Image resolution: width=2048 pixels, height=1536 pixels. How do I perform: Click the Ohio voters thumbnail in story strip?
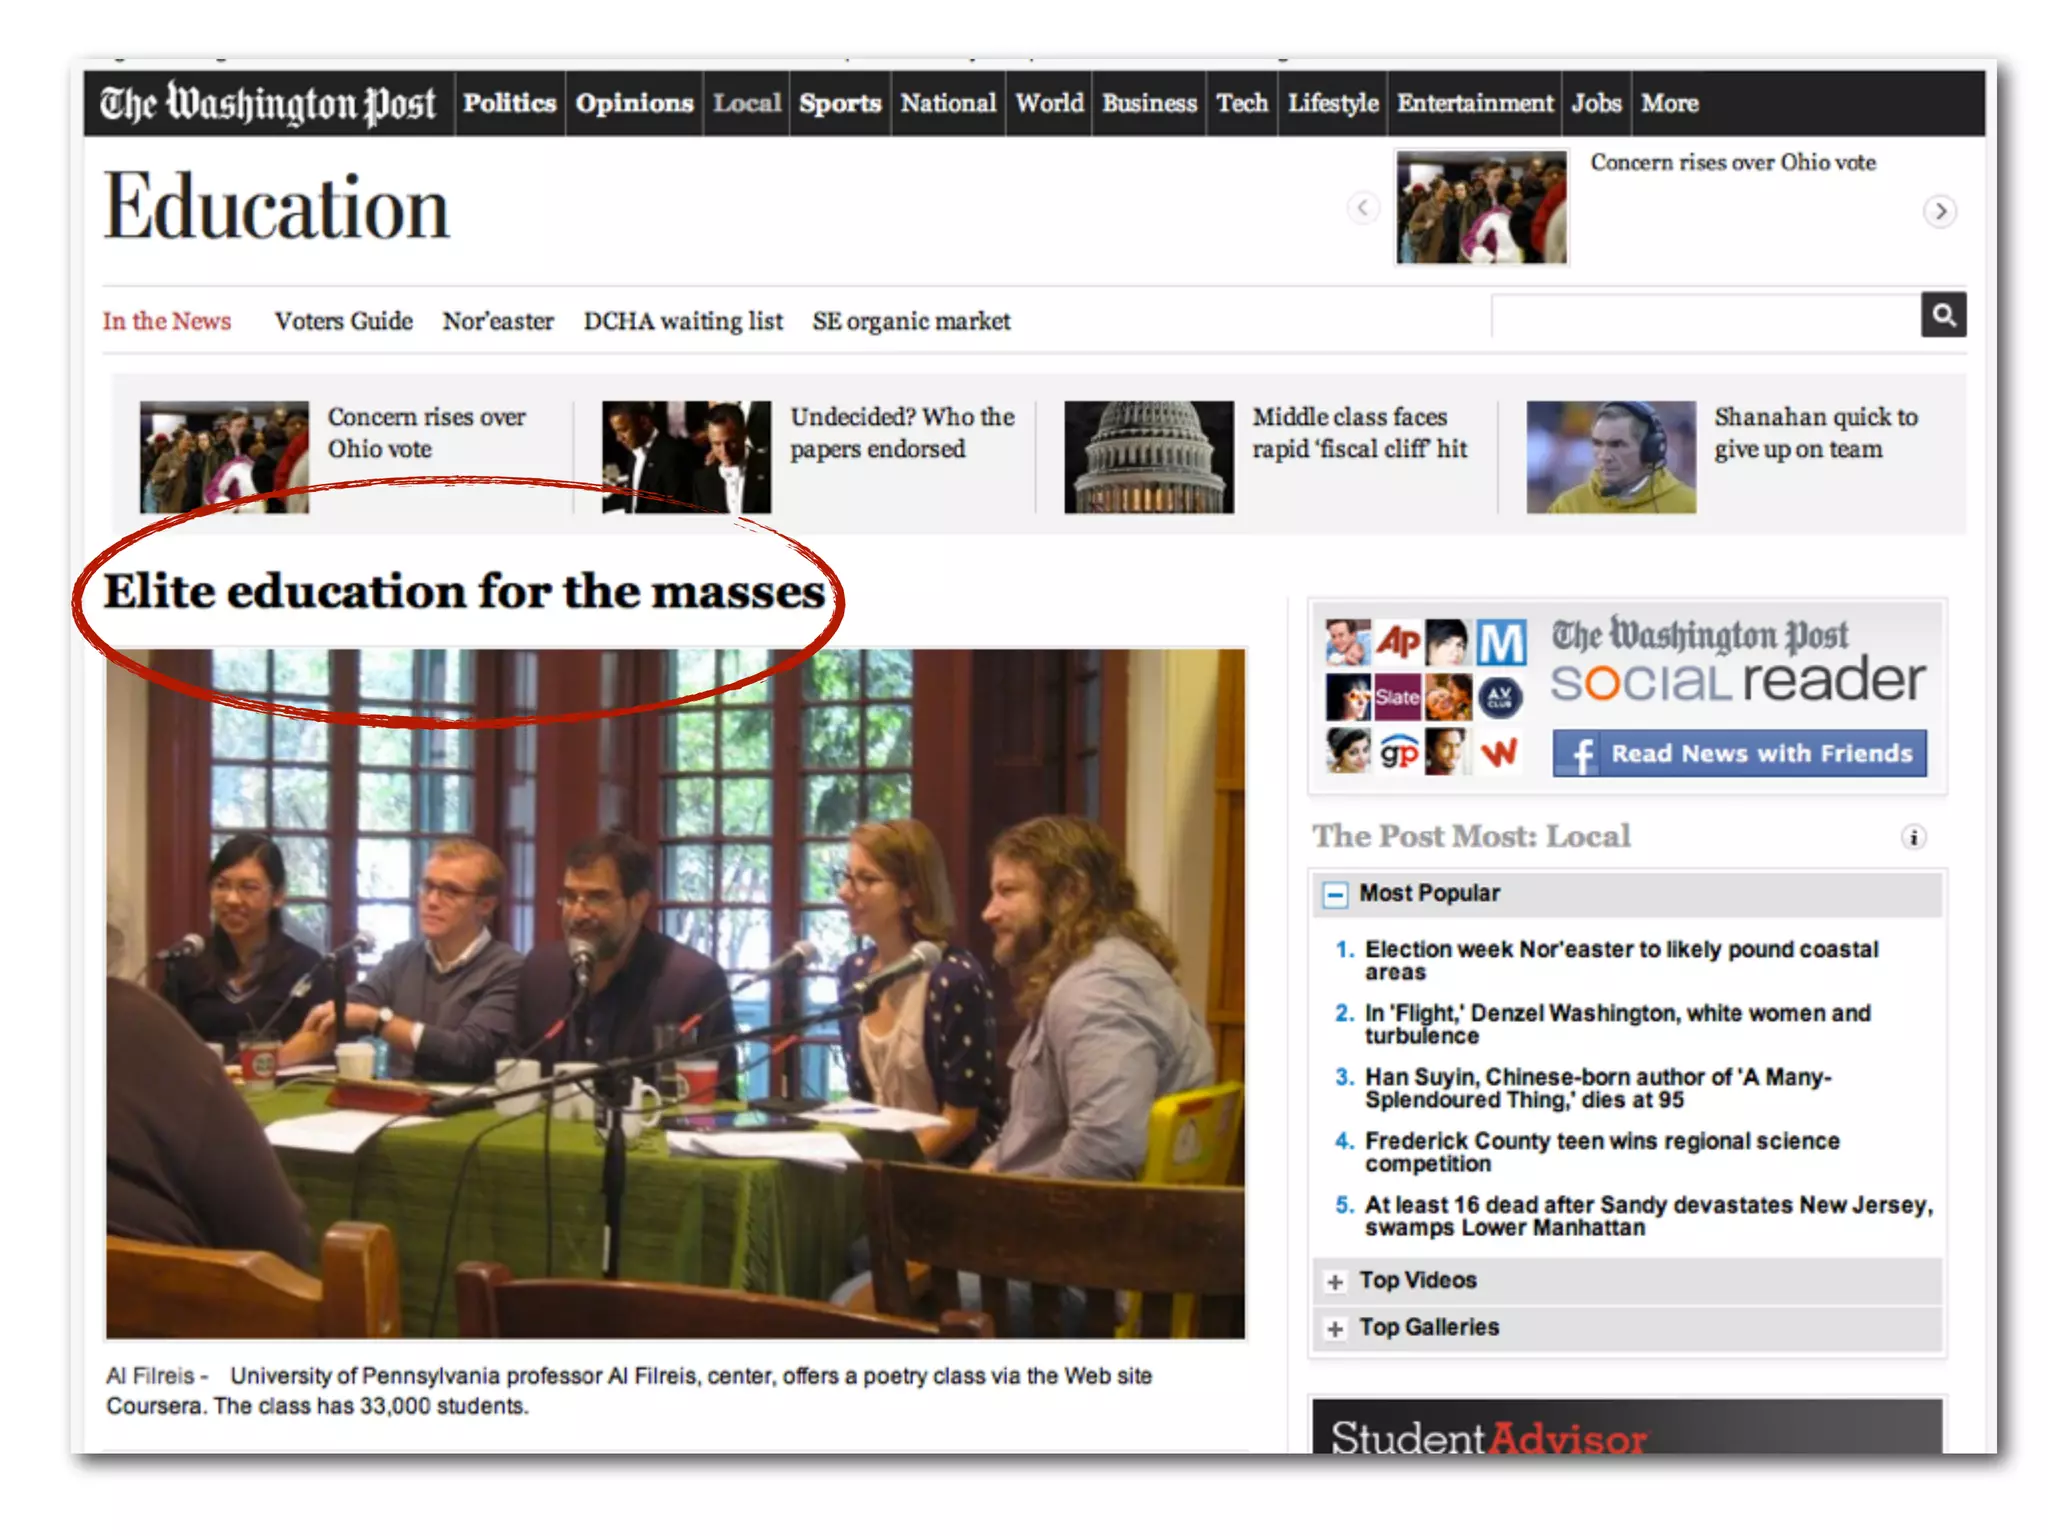click(224, 457)
